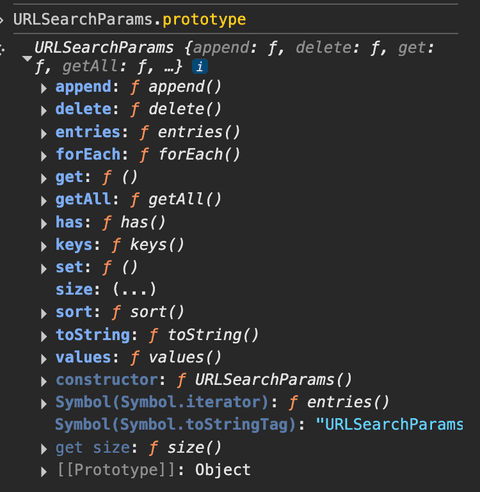The width and height of the screenshot is (480, 492).
Task: Expand the forEach property triangle
Action: point(44,156)
